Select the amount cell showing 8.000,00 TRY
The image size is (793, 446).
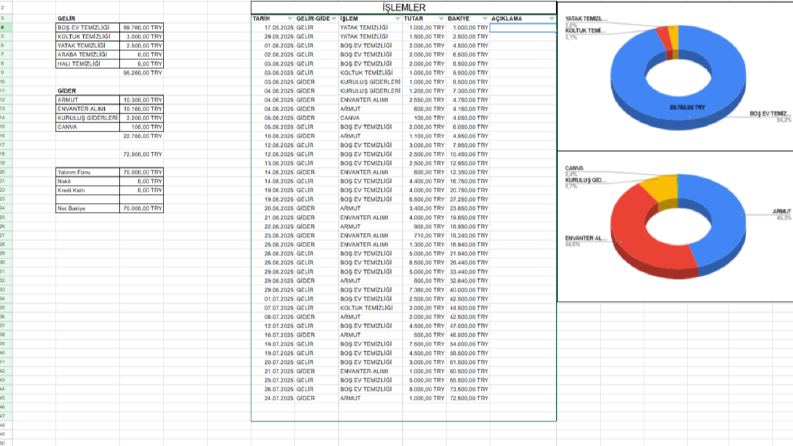(424, 389)
